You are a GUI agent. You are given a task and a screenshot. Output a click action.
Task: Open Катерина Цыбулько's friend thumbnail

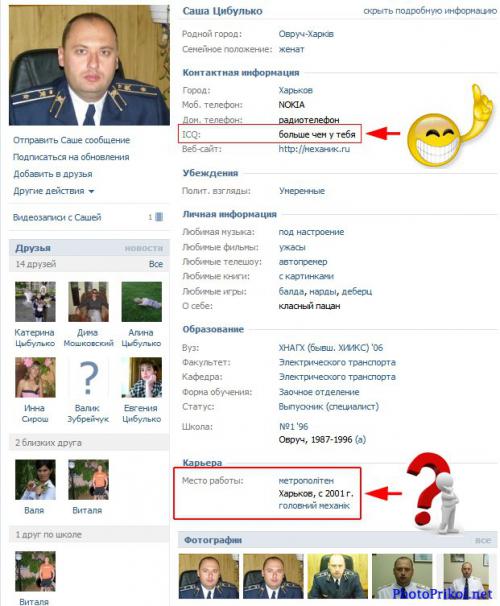point(35,302)
